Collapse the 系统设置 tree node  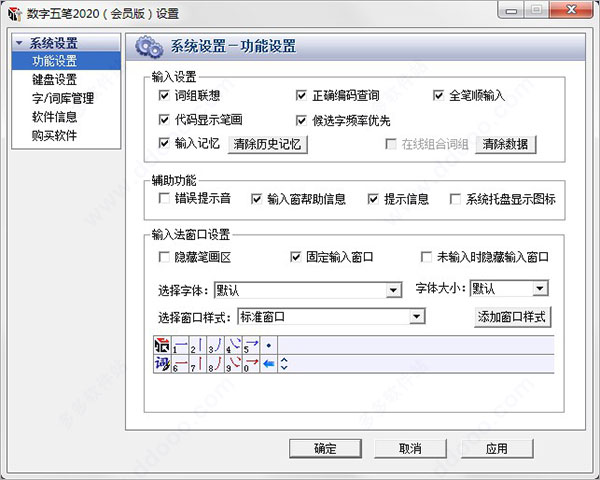click(19, 43)
